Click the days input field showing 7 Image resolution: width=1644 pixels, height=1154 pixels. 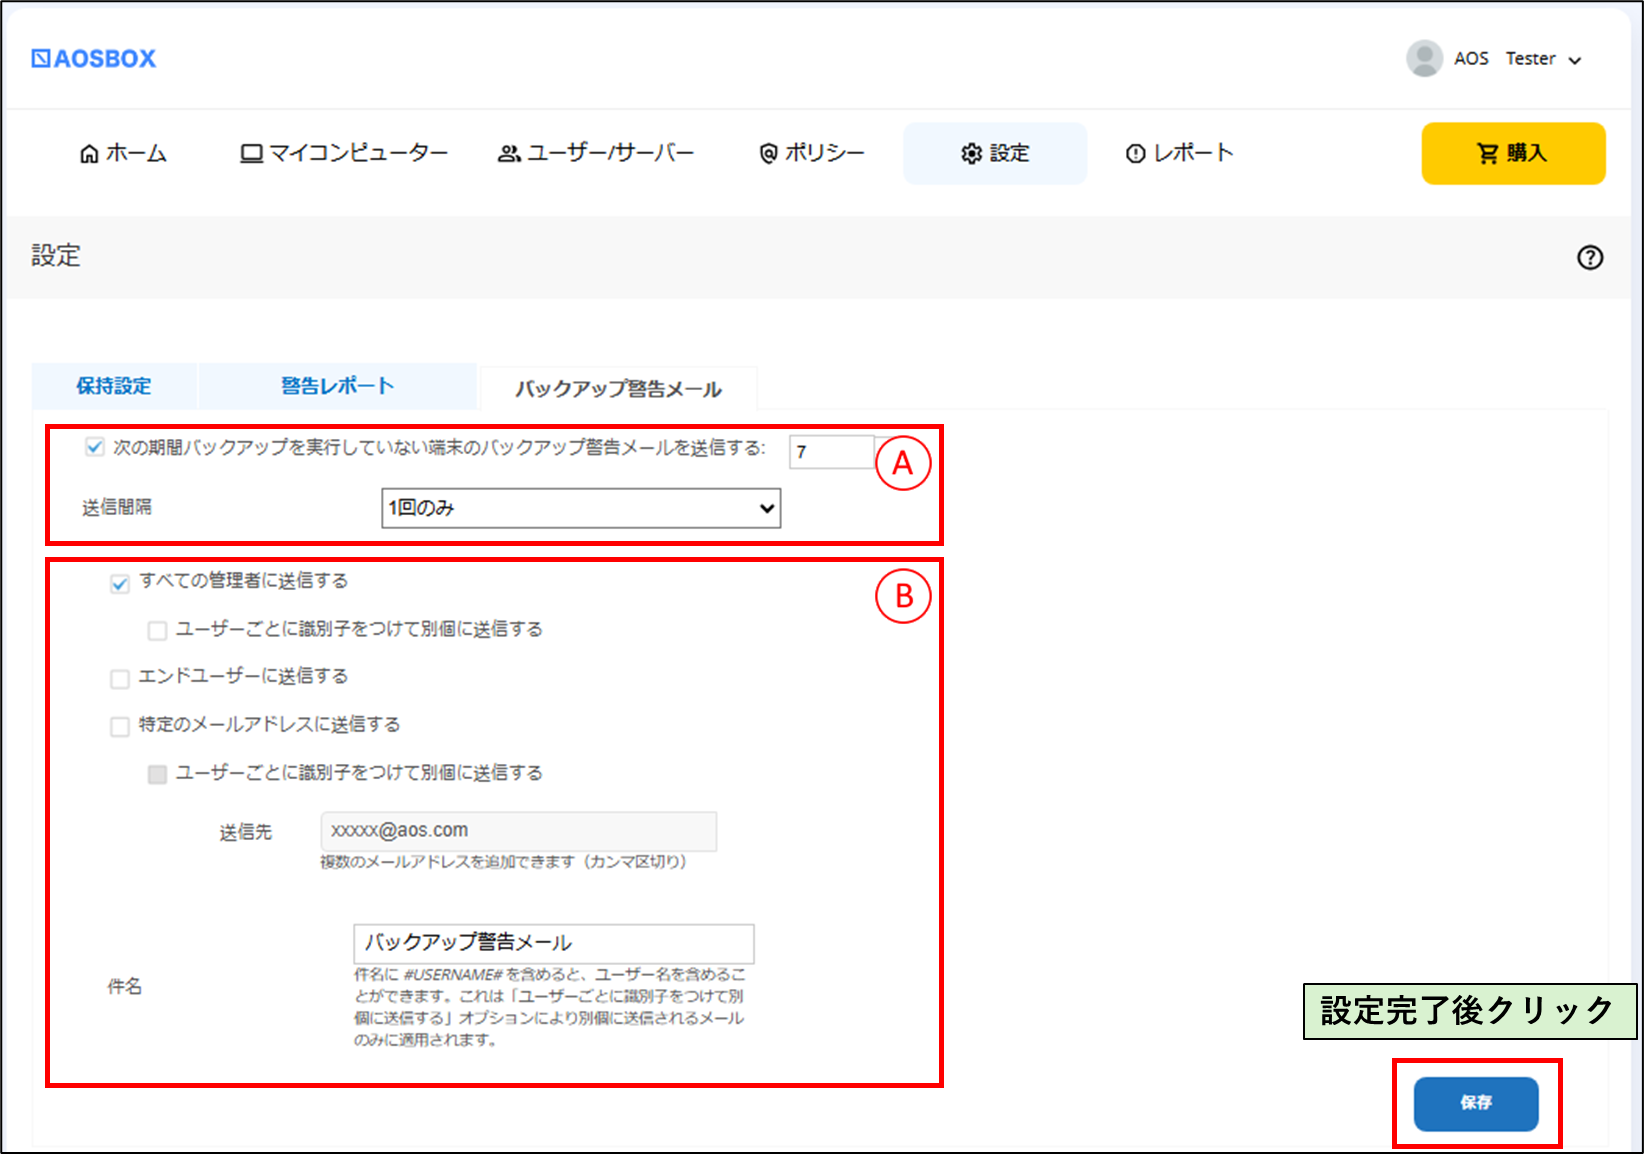832,451
